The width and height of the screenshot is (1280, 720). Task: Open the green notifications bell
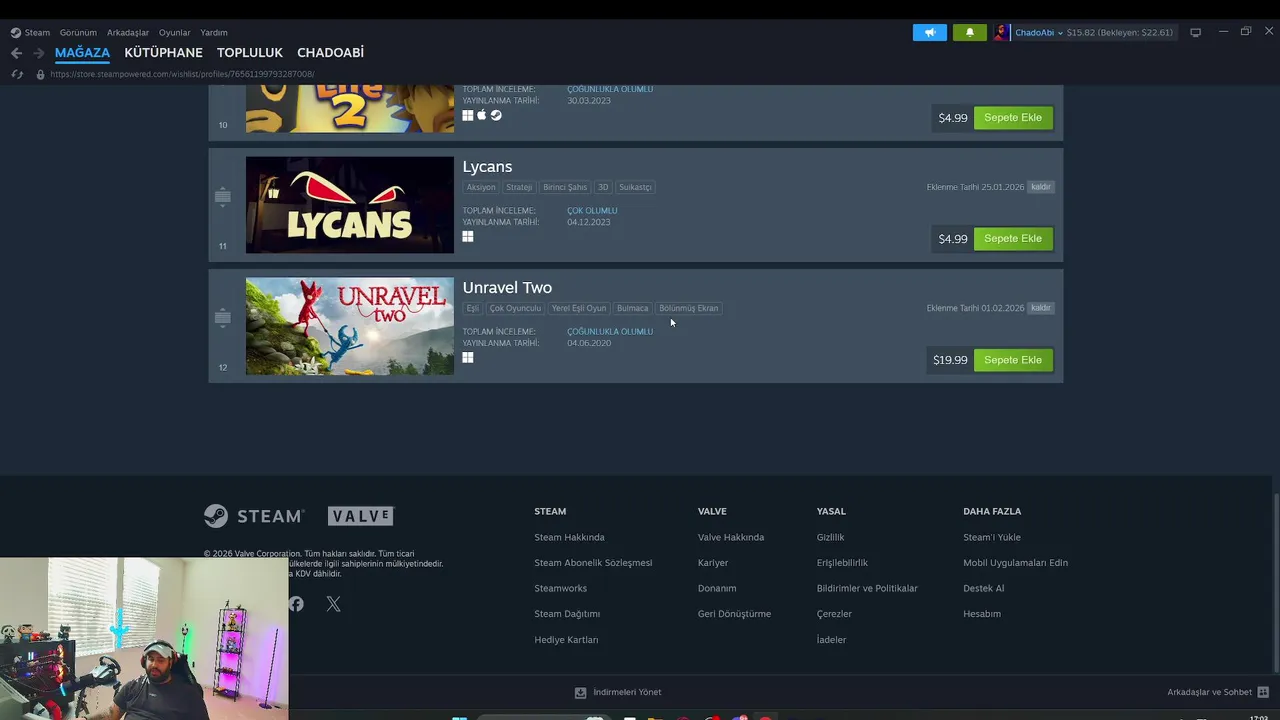[x=969, y=32]
